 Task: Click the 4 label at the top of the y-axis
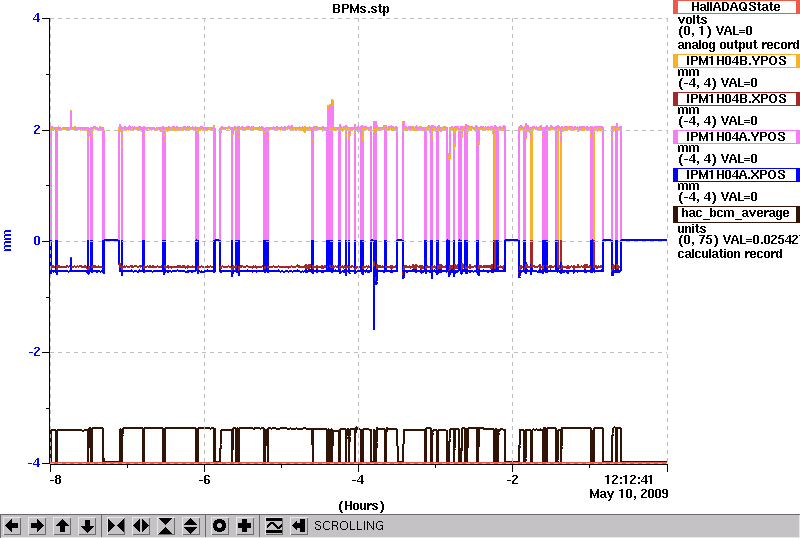pos(36,18)
